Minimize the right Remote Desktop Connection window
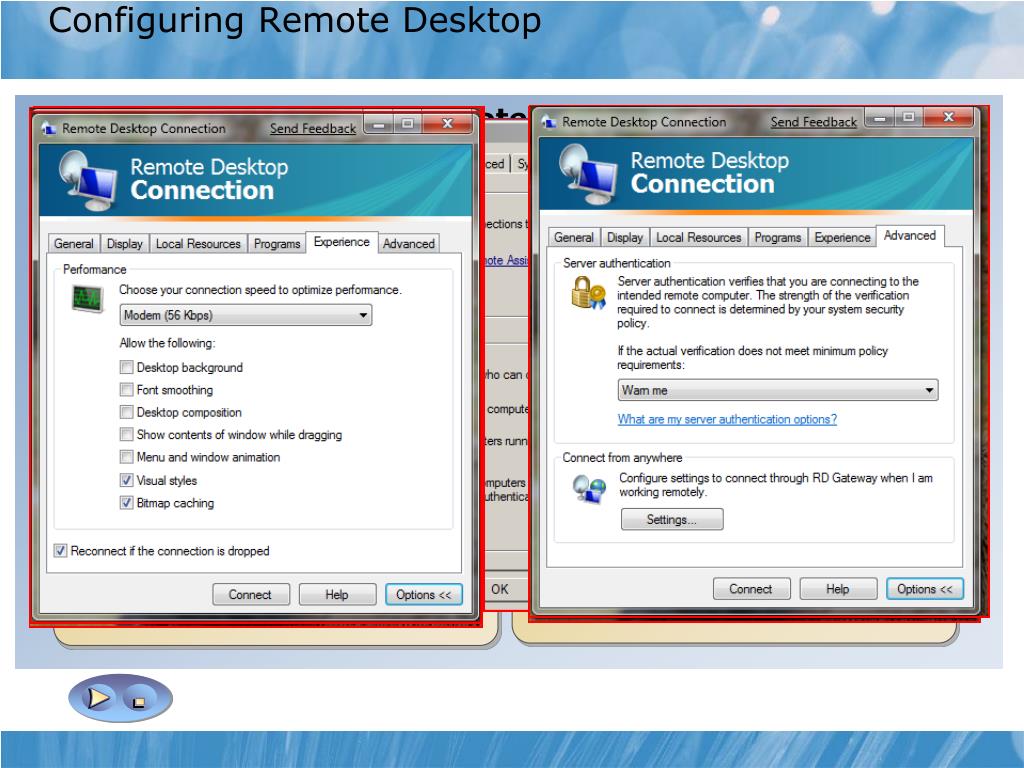The width and height of the screenshot is (1024, 768). pos(880,118)
